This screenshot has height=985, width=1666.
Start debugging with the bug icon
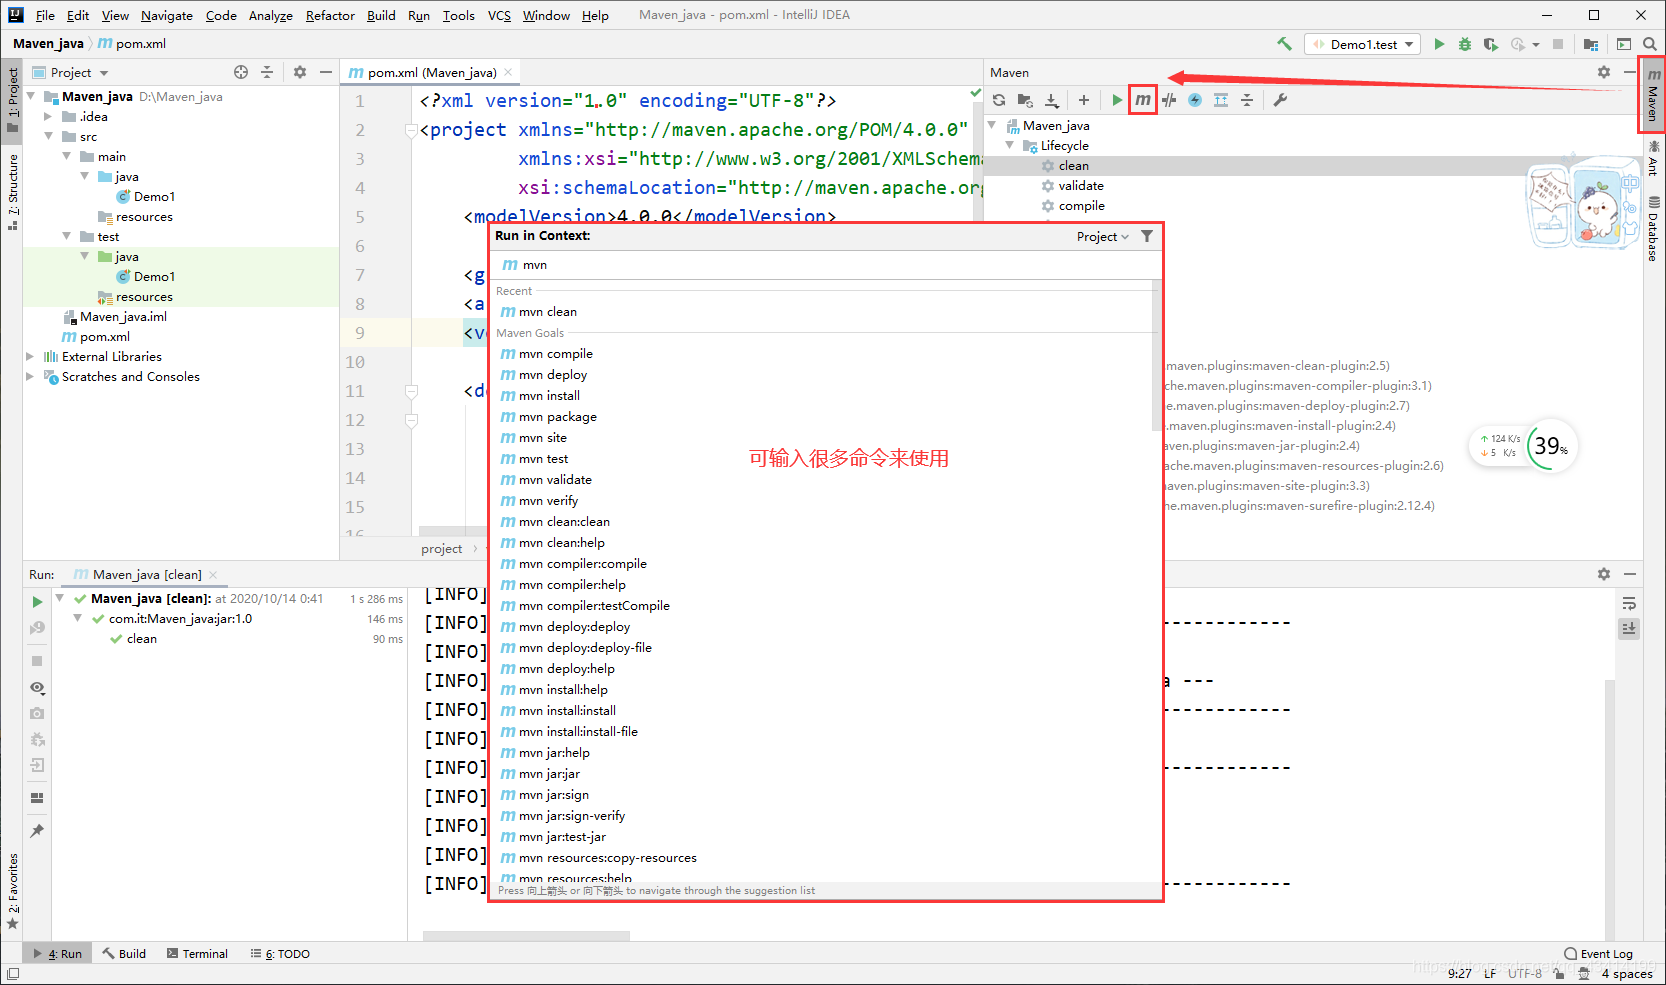point(1465,44)
